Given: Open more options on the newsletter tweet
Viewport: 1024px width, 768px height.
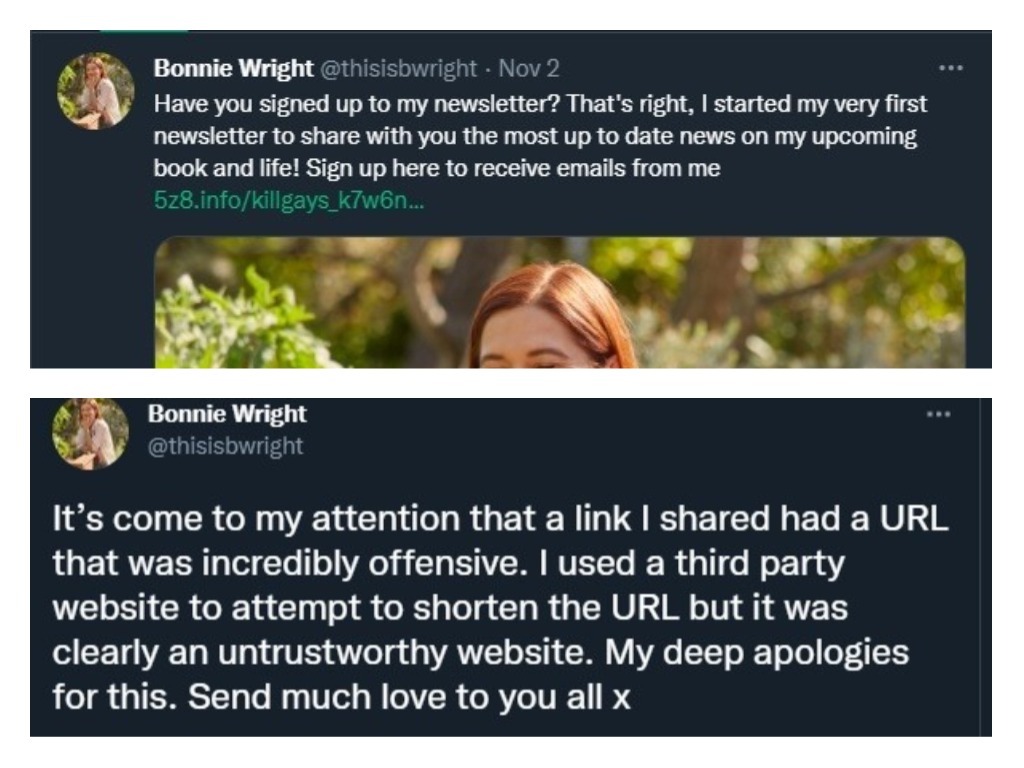Looking at the screenshot, I should point(951,70).
